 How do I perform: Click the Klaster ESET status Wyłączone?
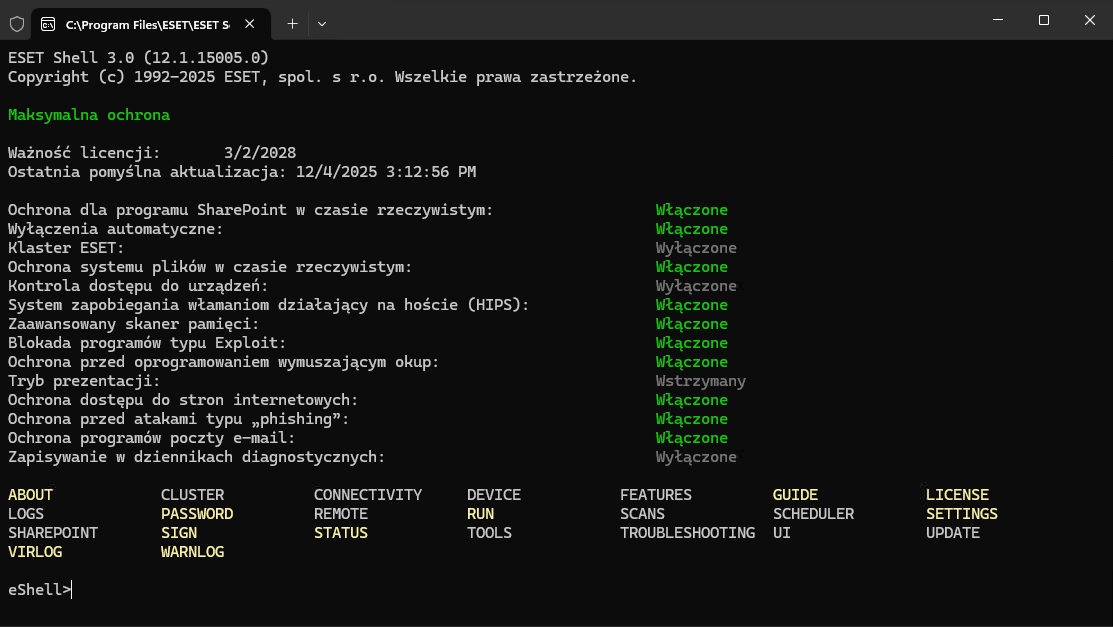coord(696,248)
